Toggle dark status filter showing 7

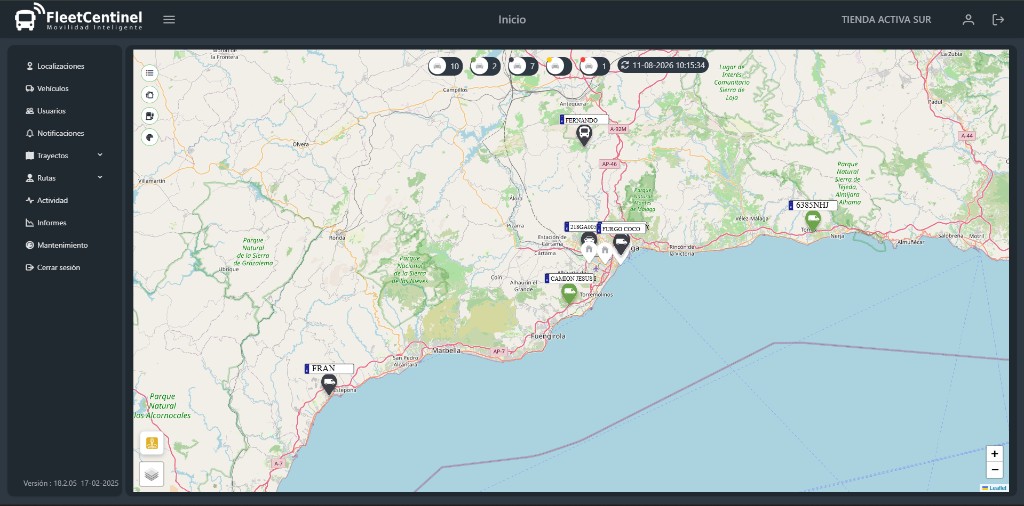coord(524,66)
